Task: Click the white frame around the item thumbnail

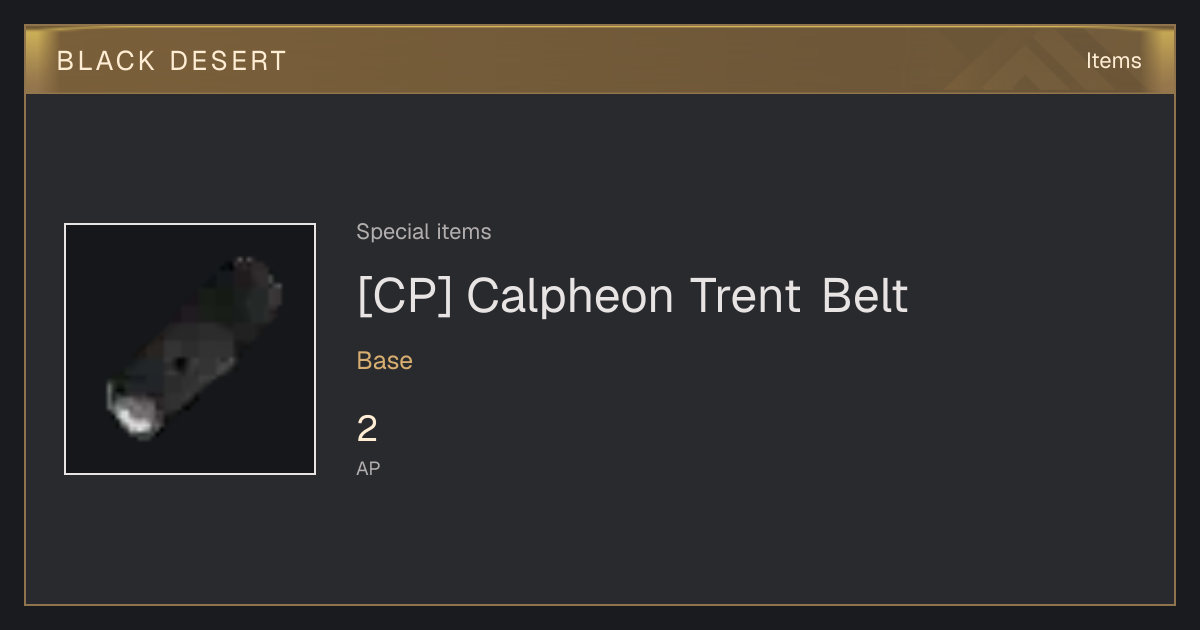Action: tap(190, 225)
